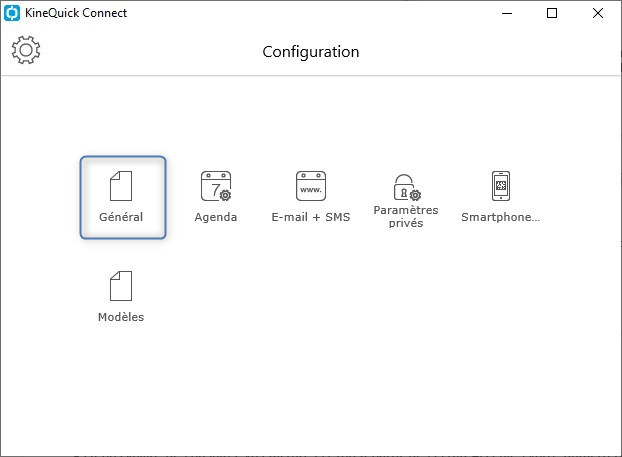Select the Smartphone QR code icon
The image size is (622, 457).
(x=501, y=186)
